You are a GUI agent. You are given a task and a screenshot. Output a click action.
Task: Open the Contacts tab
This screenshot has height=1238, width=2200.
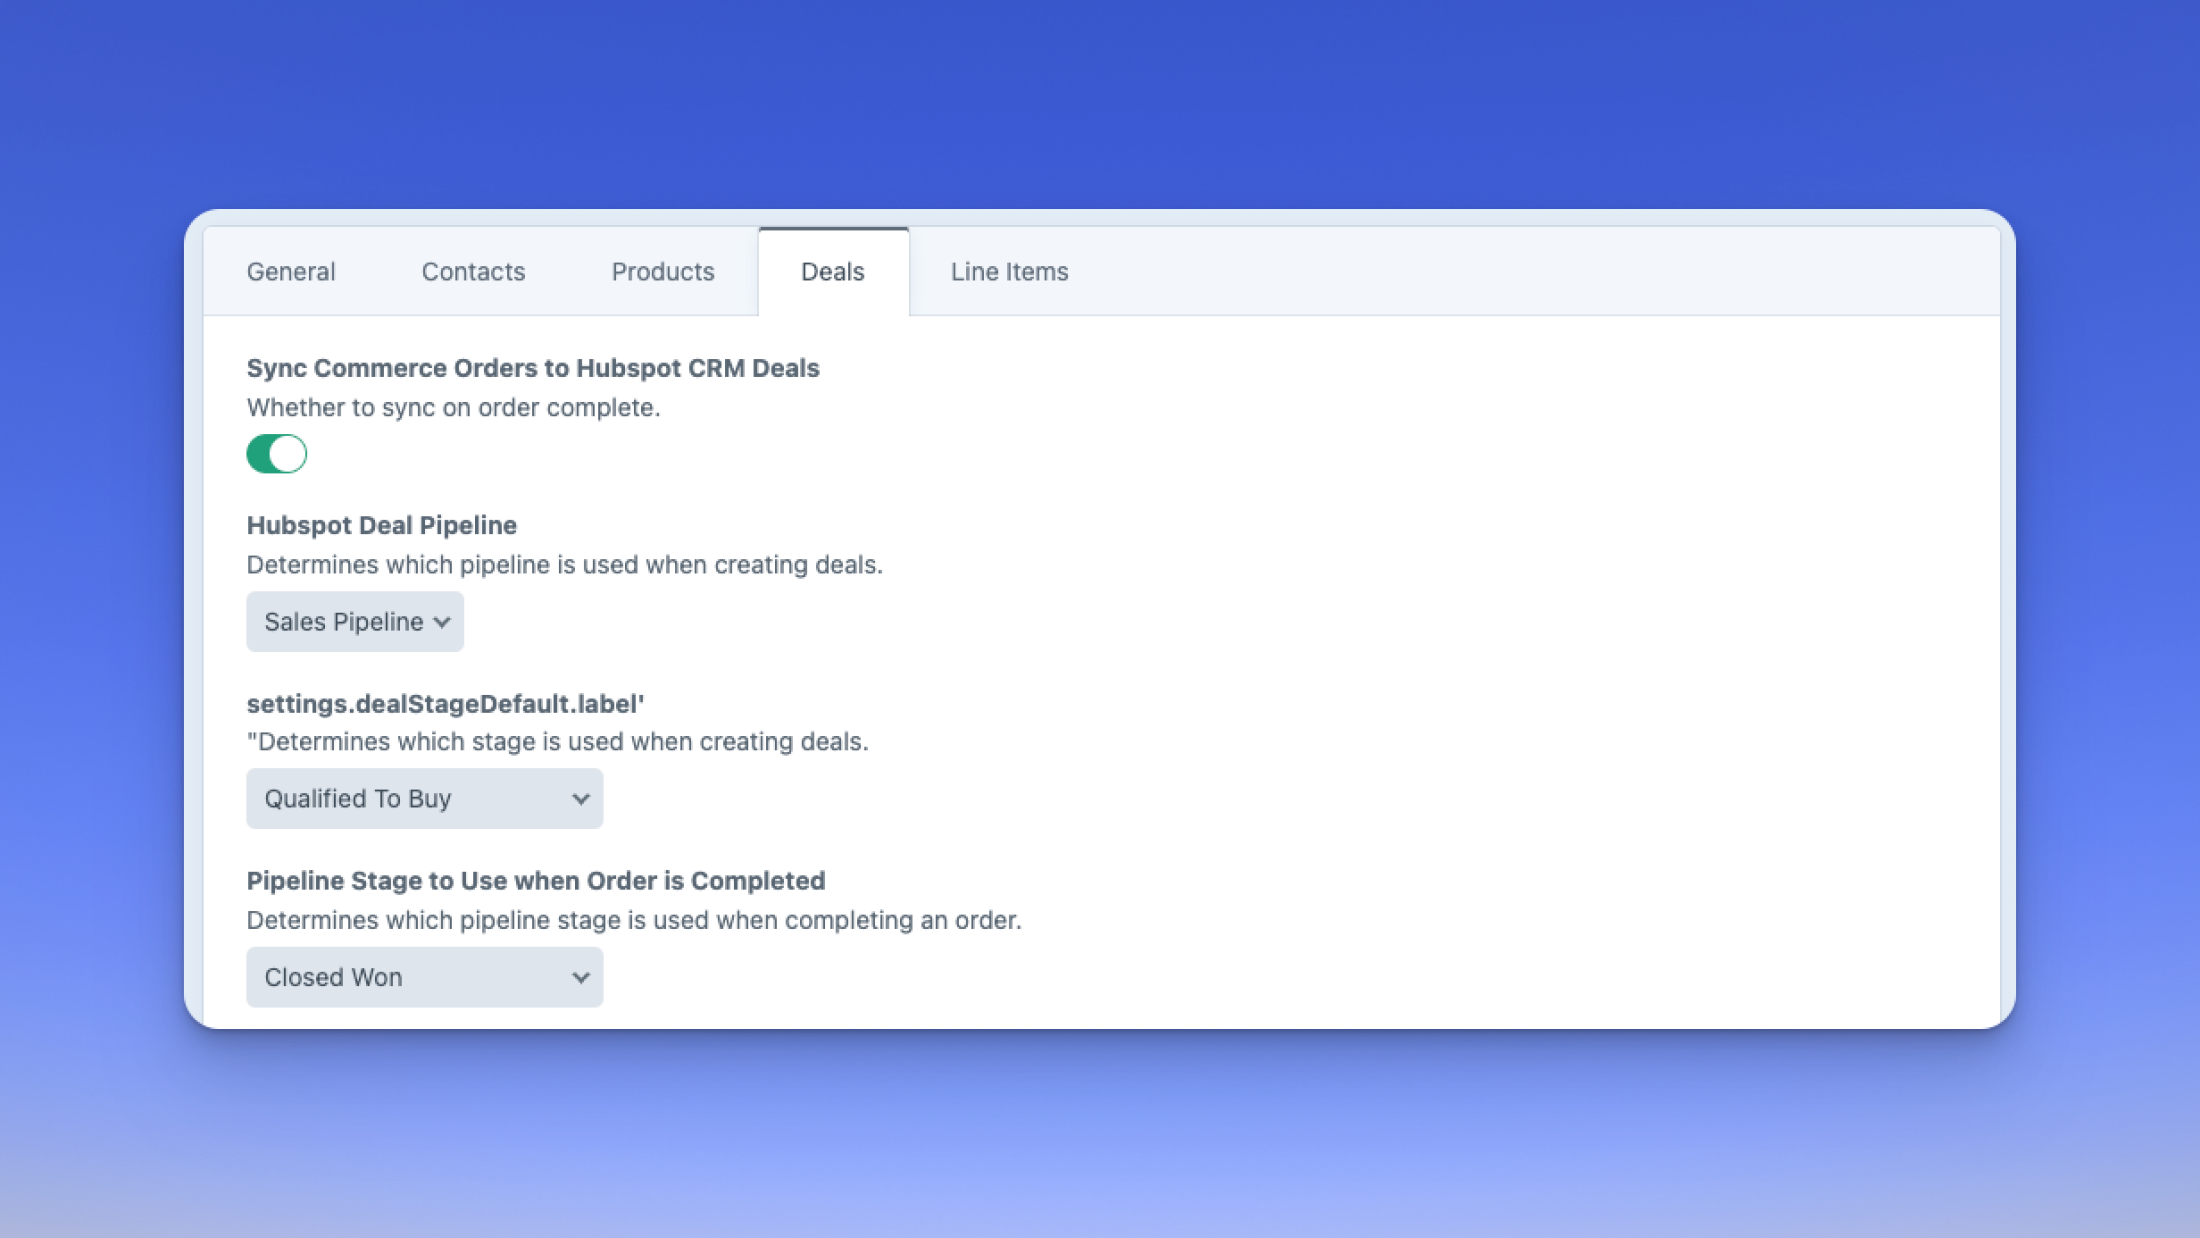click(473, 272)
